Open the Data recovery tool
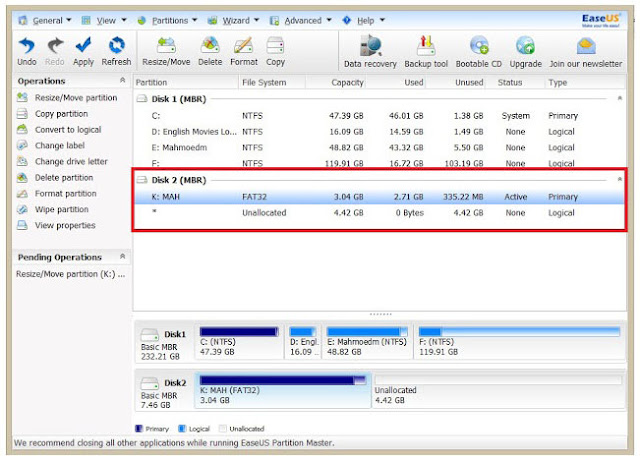Image resolution: width=640 pixels, height=461 pixels. coord(370,46)
